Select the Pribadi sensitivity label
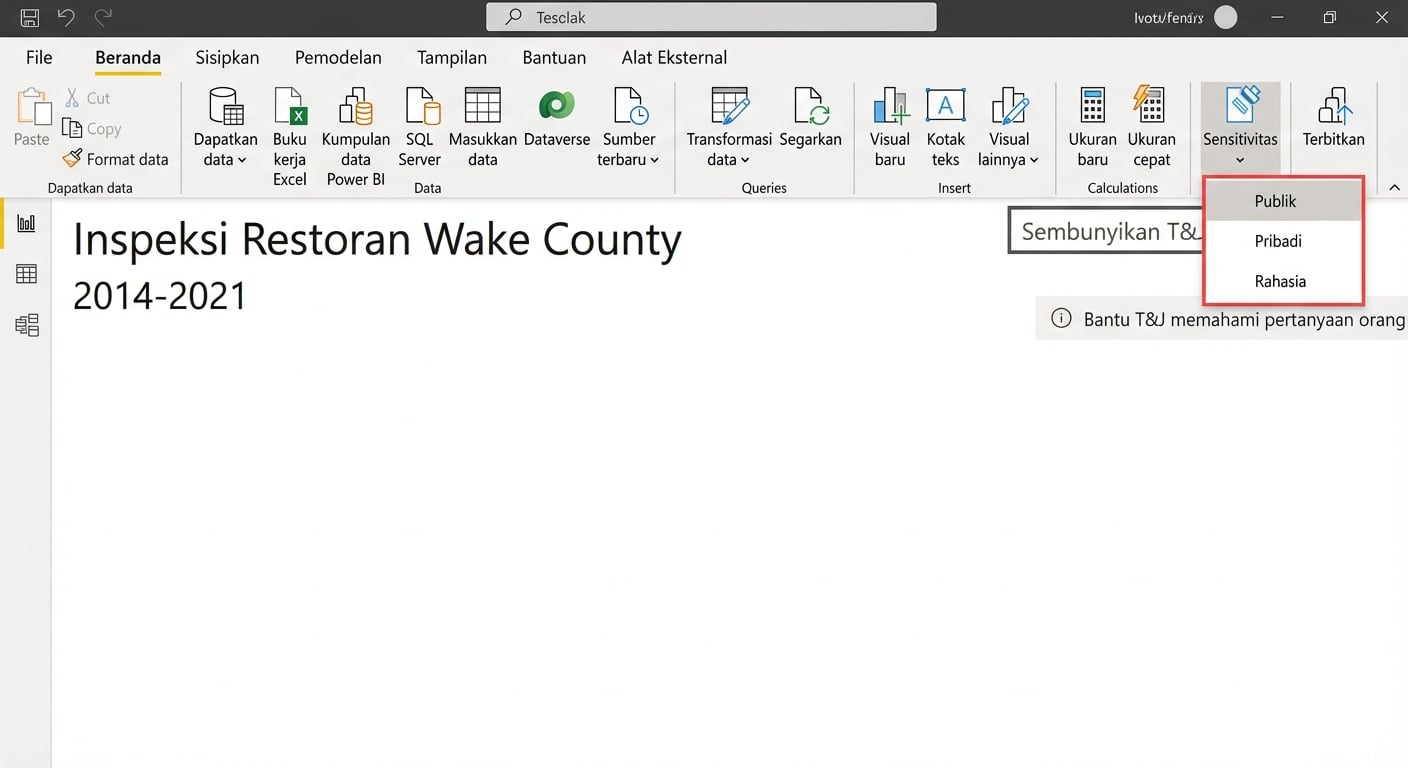The height and width of the screenshot is (768, 1408). pos(1277,241)
